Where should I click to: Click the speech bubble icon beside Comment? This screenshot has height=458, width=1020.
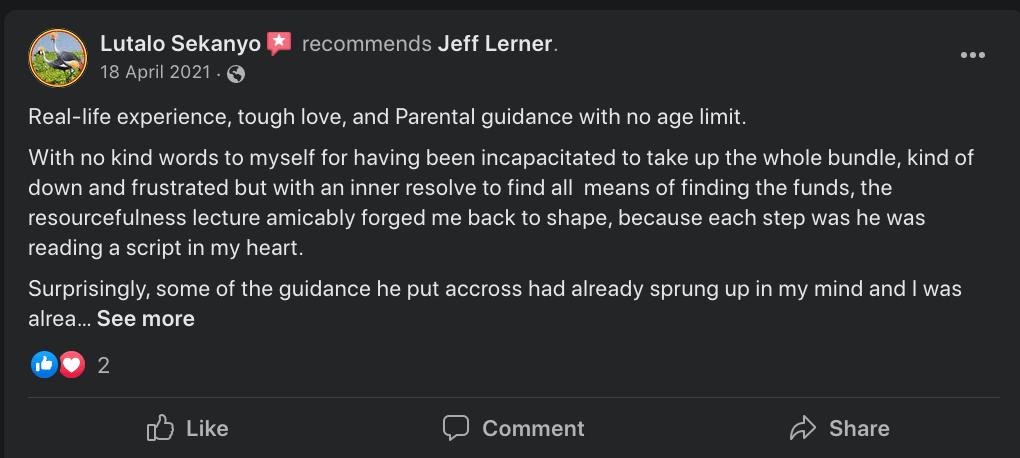[456, 428]
